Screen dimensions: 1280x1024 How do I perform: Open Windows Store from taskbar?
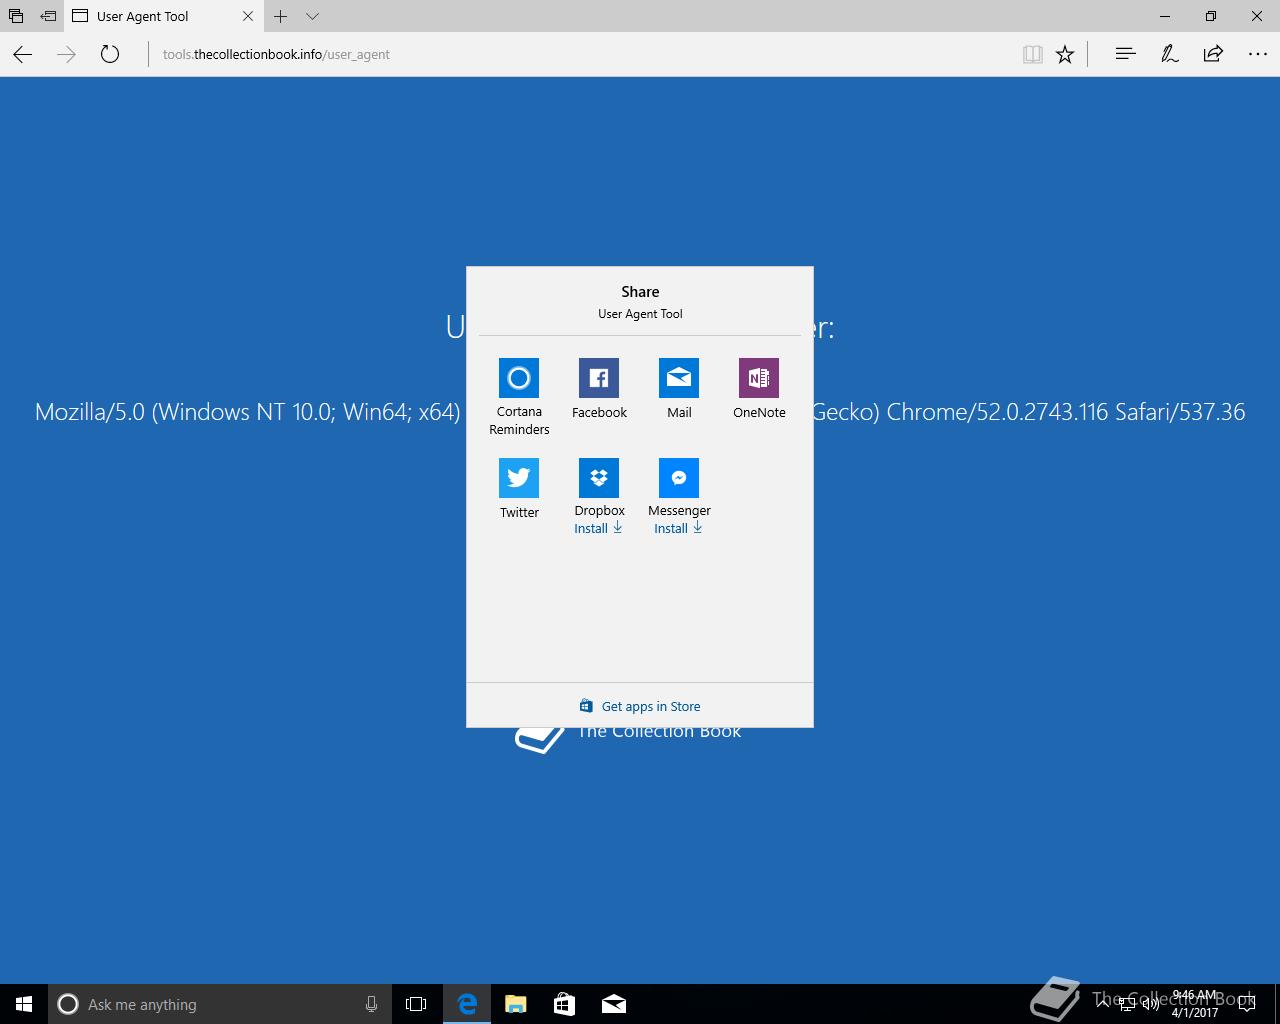pos(564,1004)
